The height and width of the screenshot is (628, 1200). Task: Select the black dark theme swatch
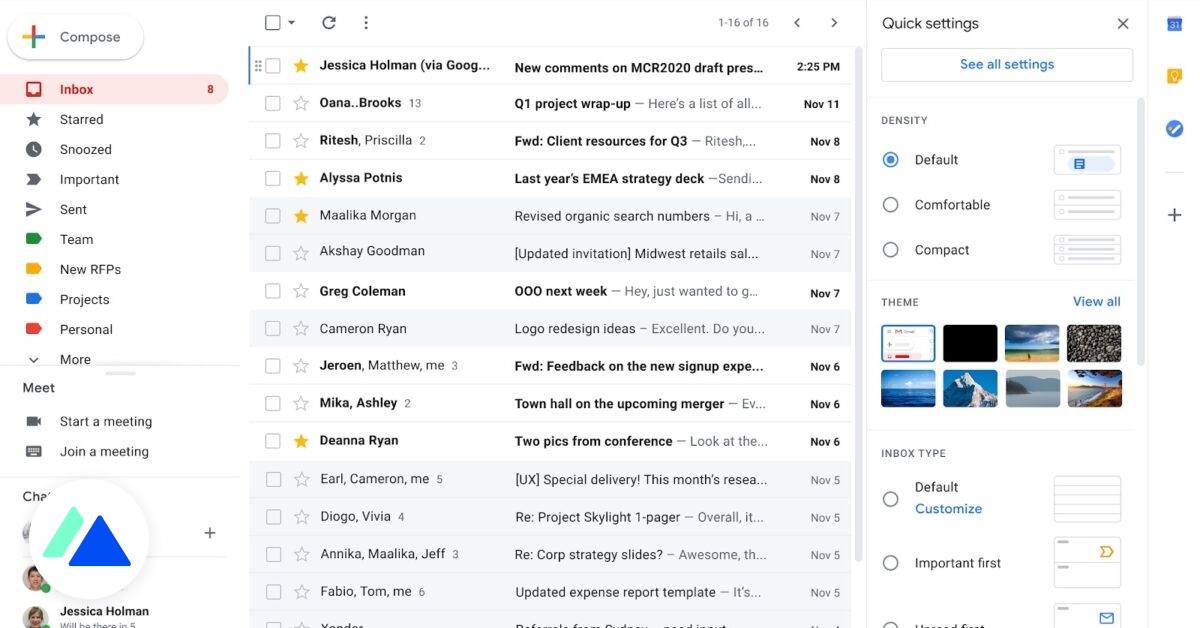point(970,343)
